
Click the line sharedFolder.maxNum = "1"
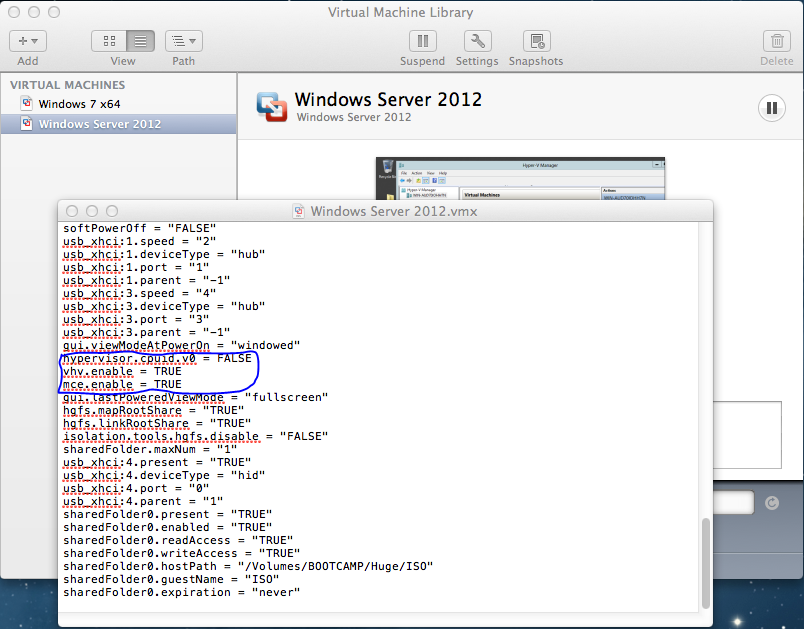click(150, 450)
